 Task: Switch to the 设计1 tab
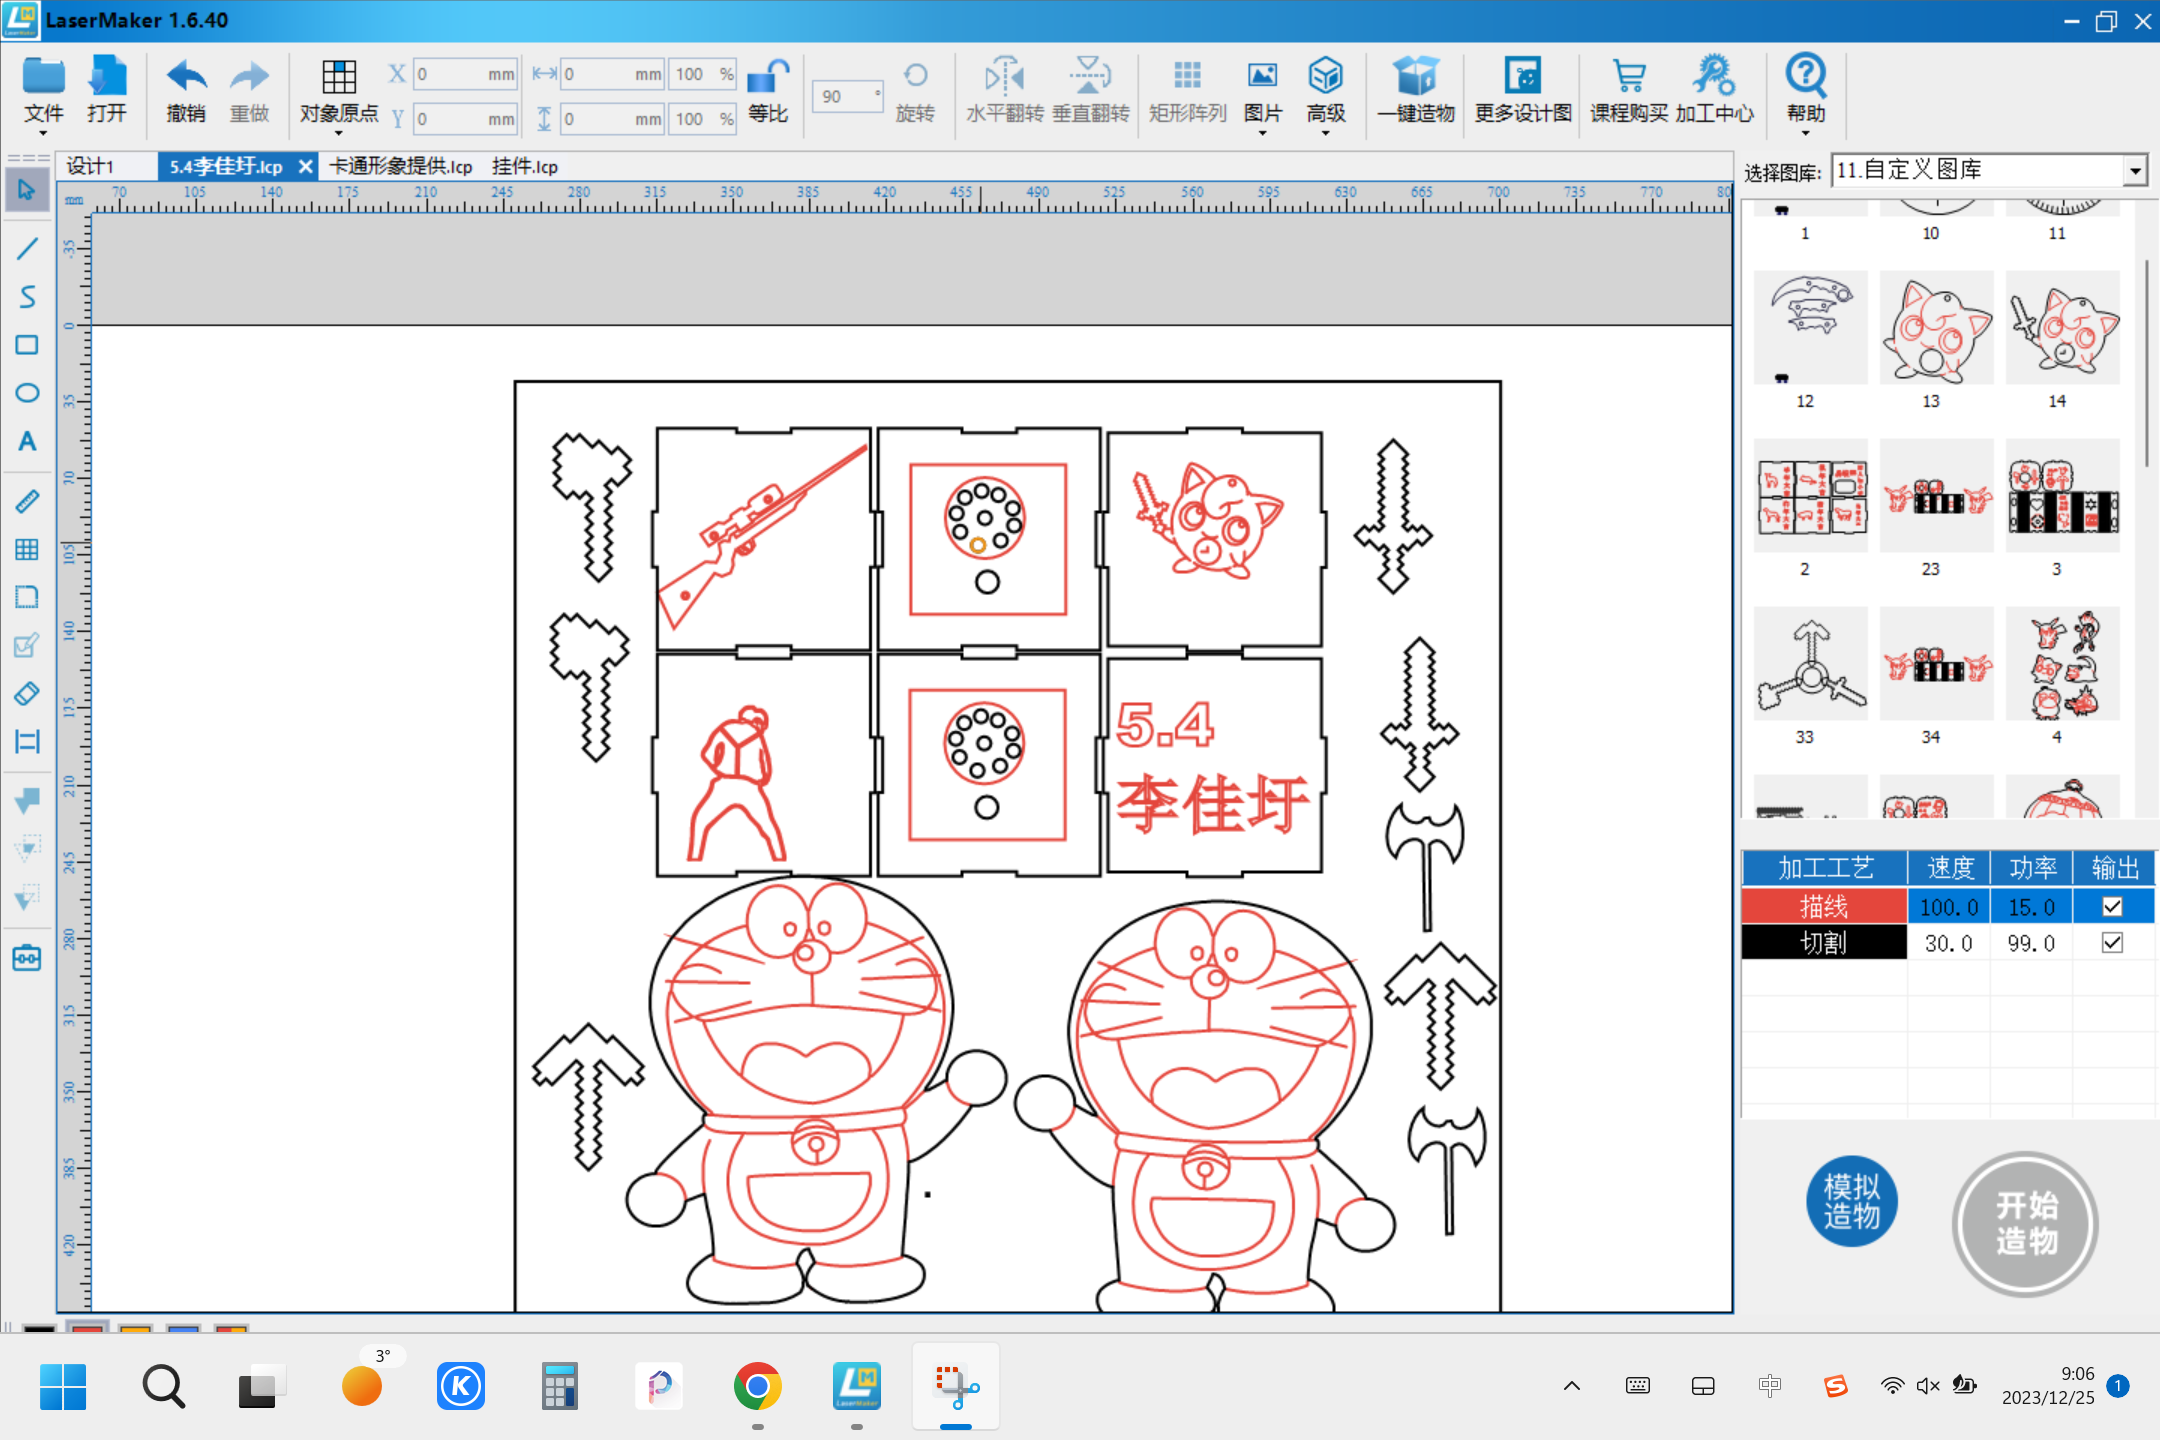click(90, 166)
